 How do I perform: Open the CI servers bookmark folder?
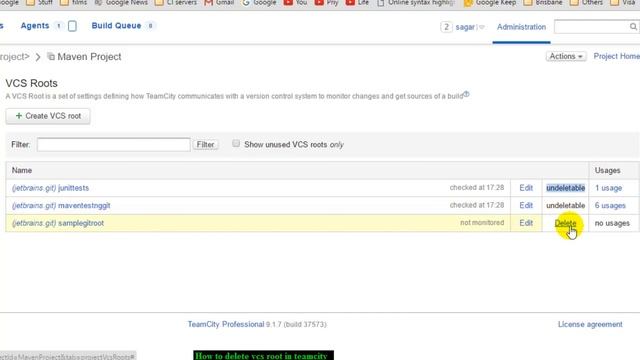pyautogui.click(x=176, y=2)
